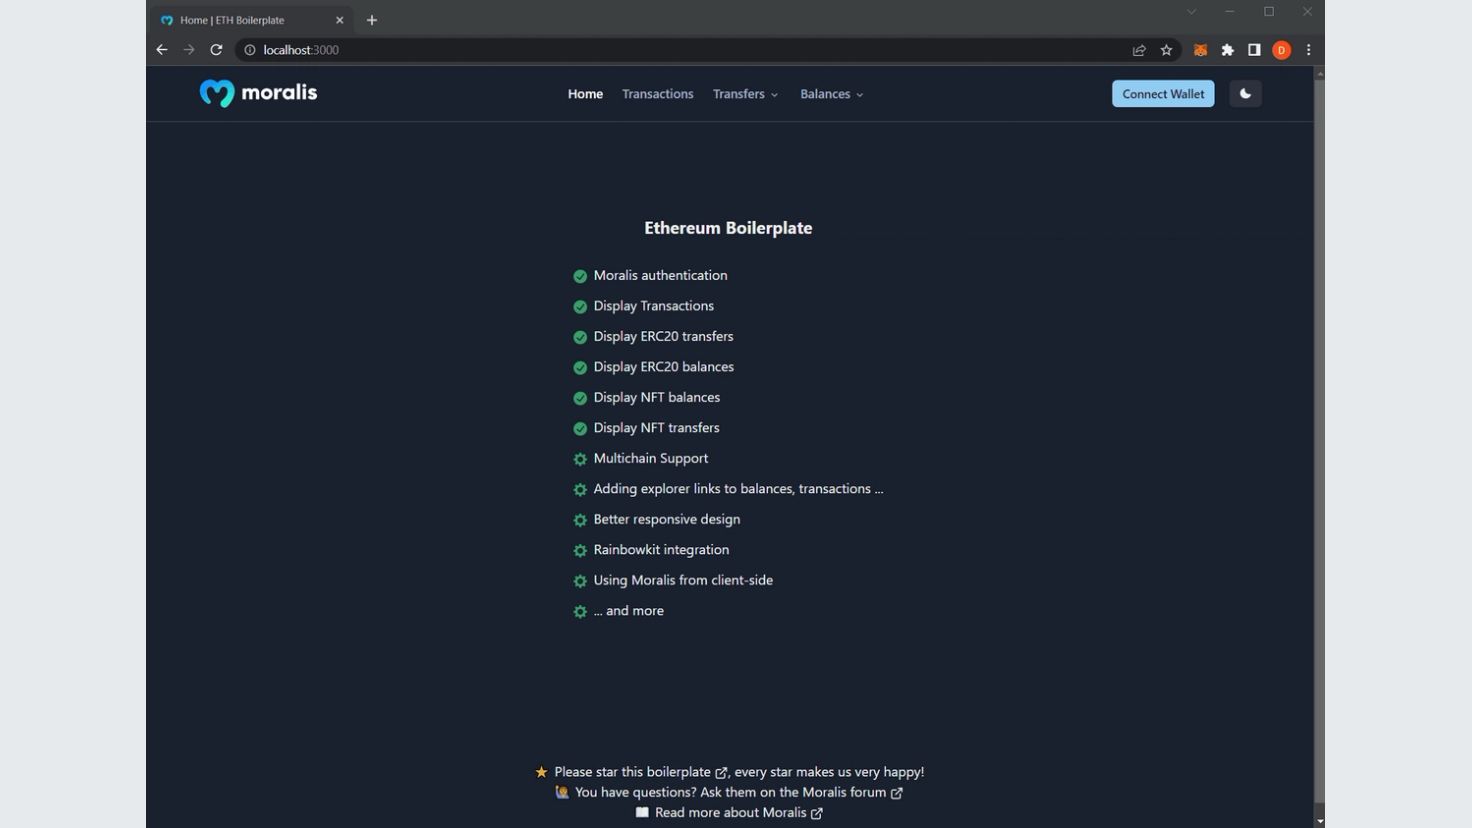Select the Home | ETH Boilerplate tab

pyautogui.click(x=250, y=20)
